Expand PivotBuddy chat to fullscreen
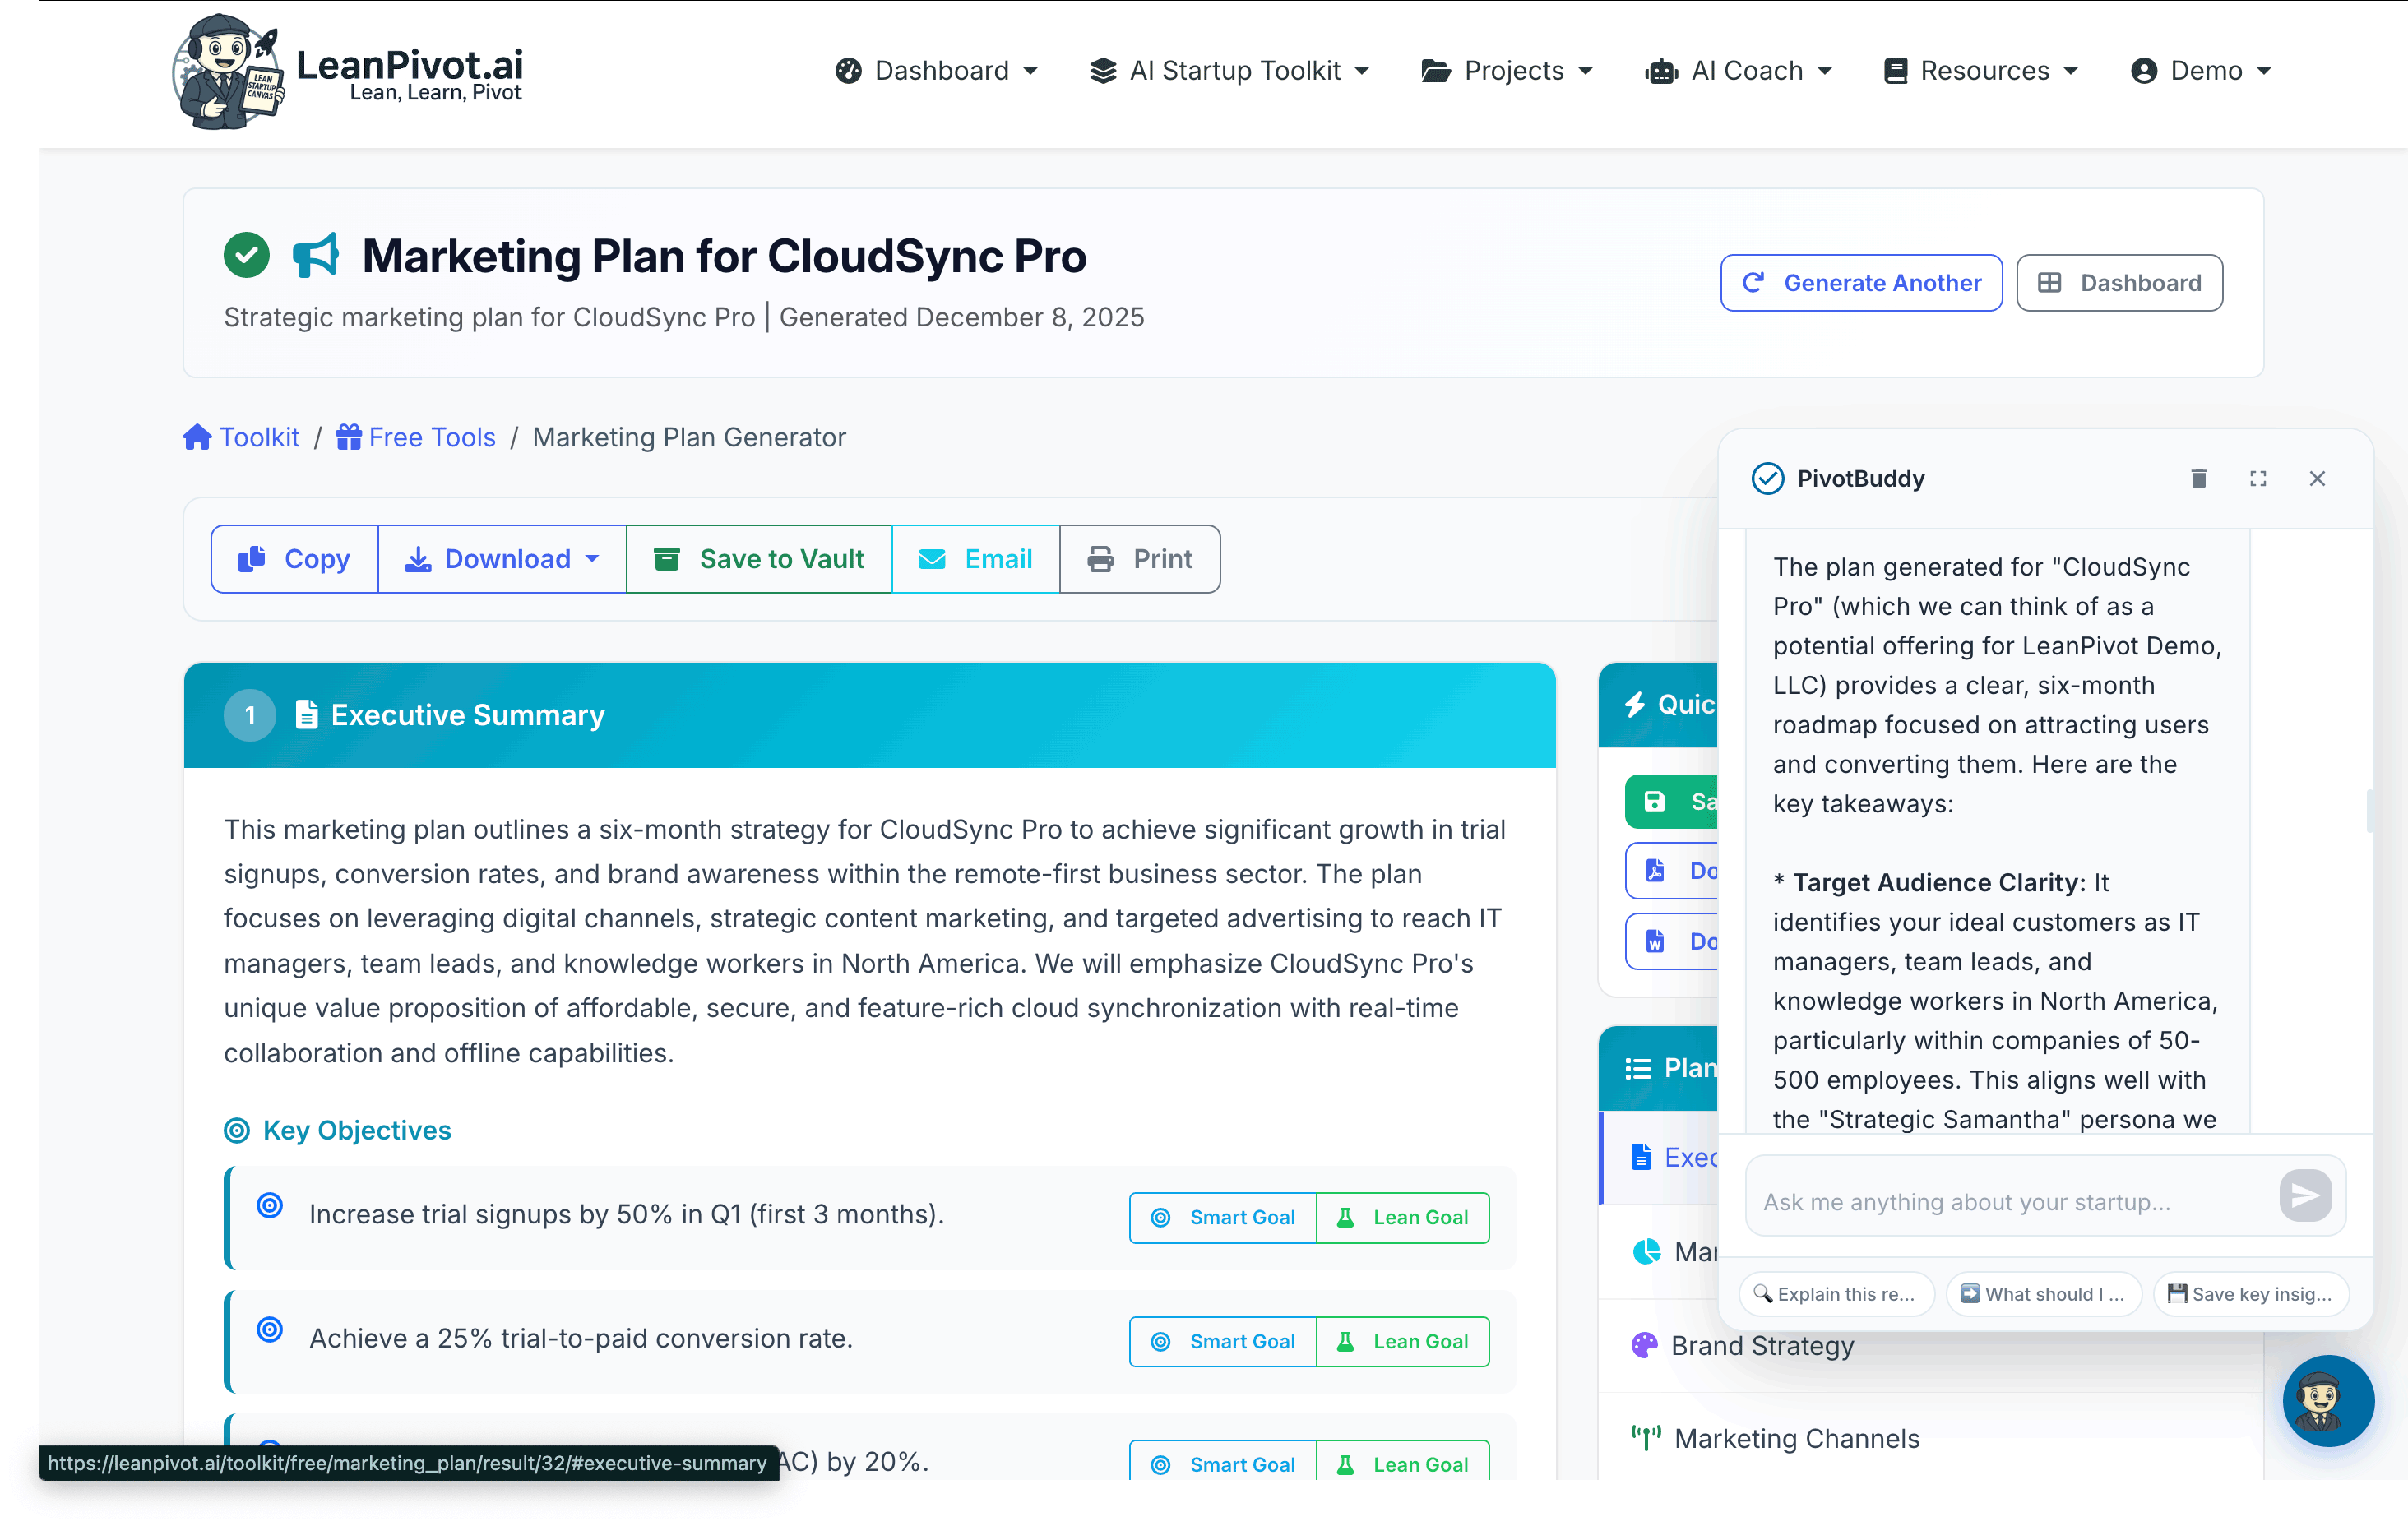 click(x=2258, y=479)
